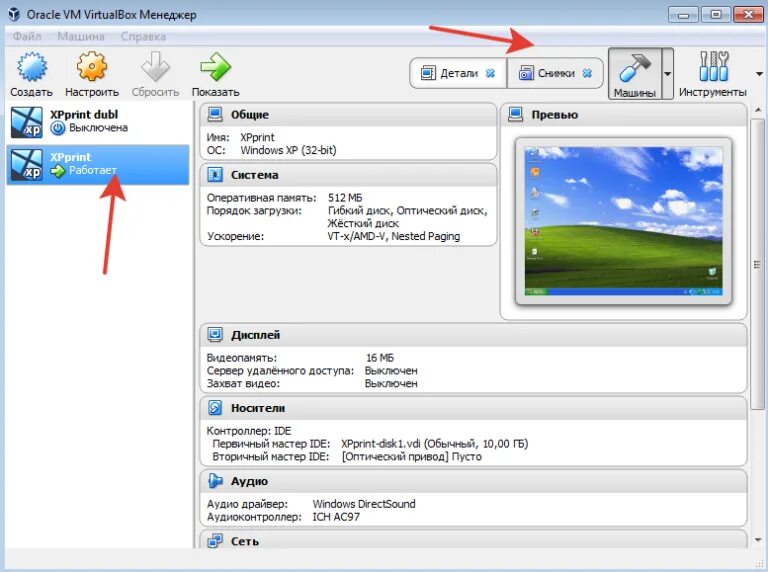Click the VT-x/AMD-V, Nested Paging value
This screenshot has width=768, height=572.
(394, 236)
